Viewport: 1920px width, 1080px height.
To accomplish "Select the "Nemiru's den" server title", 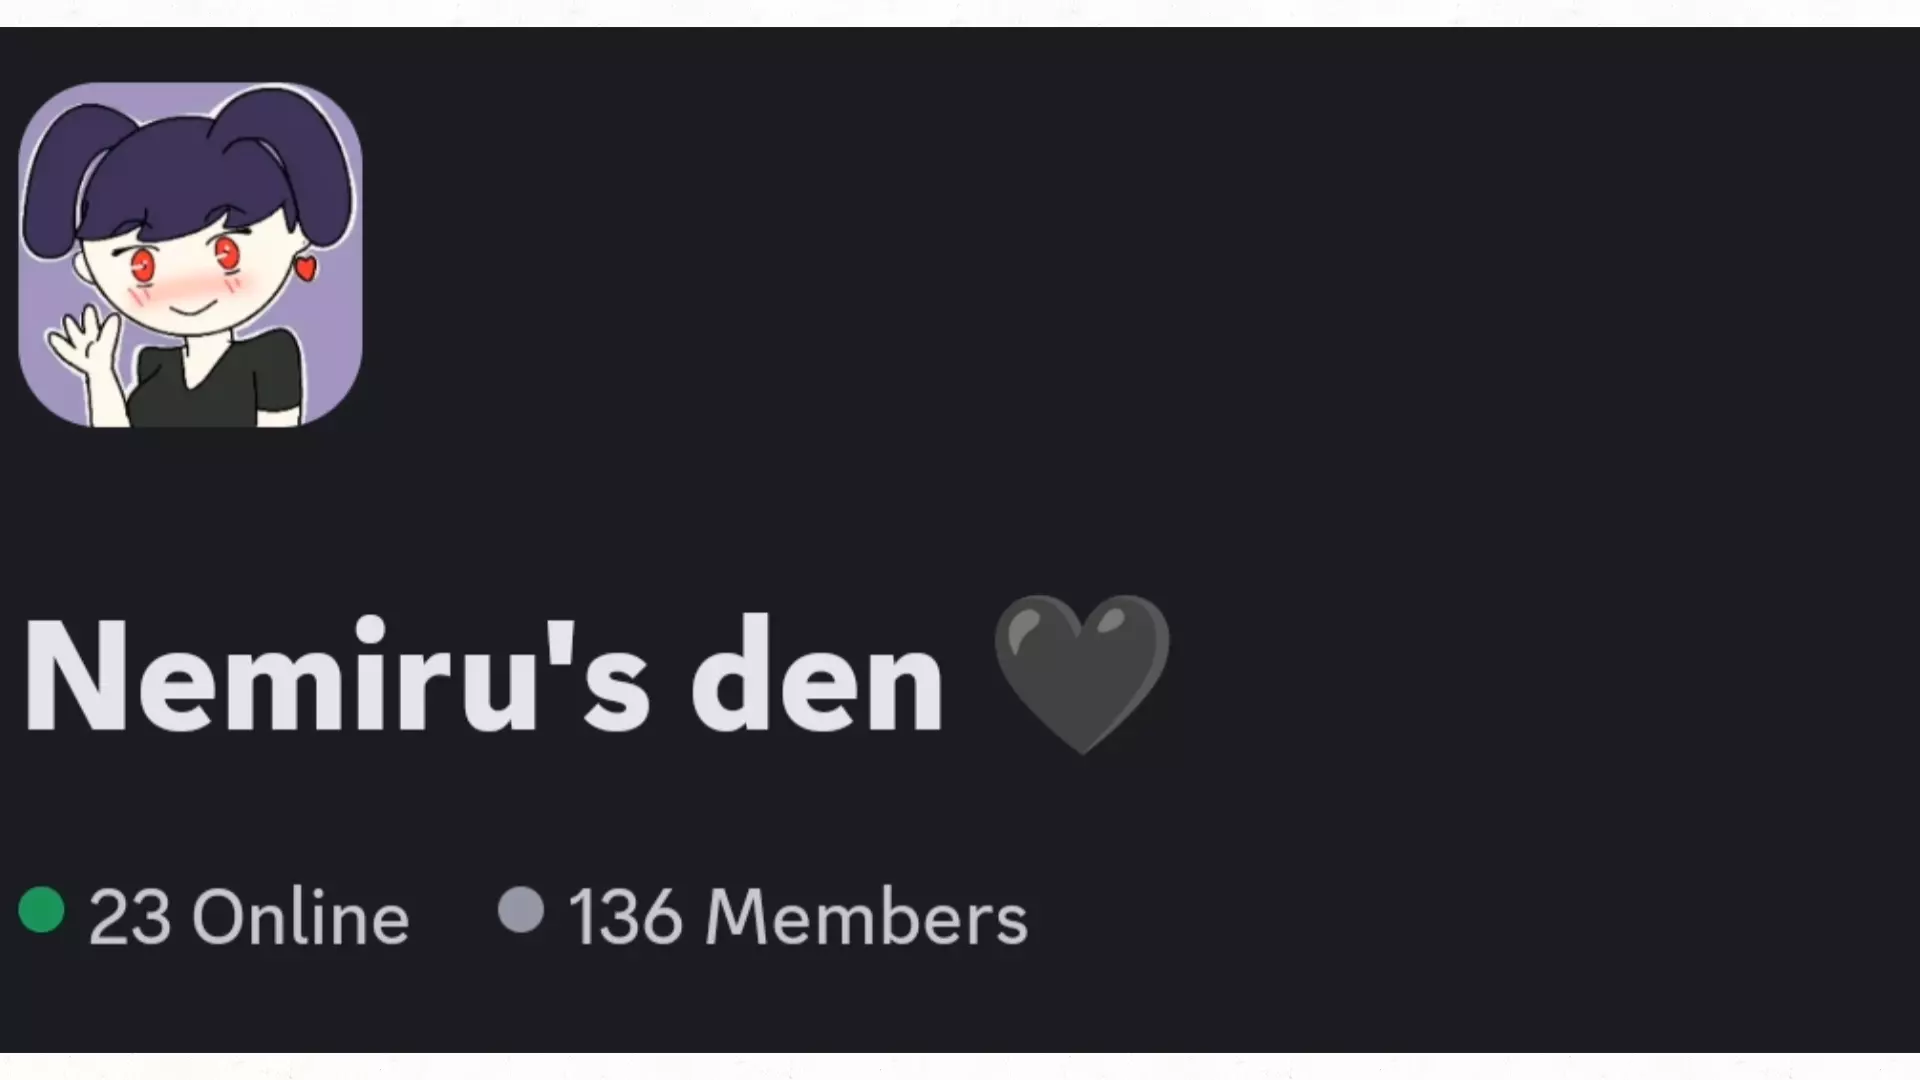I will point(484,675).
